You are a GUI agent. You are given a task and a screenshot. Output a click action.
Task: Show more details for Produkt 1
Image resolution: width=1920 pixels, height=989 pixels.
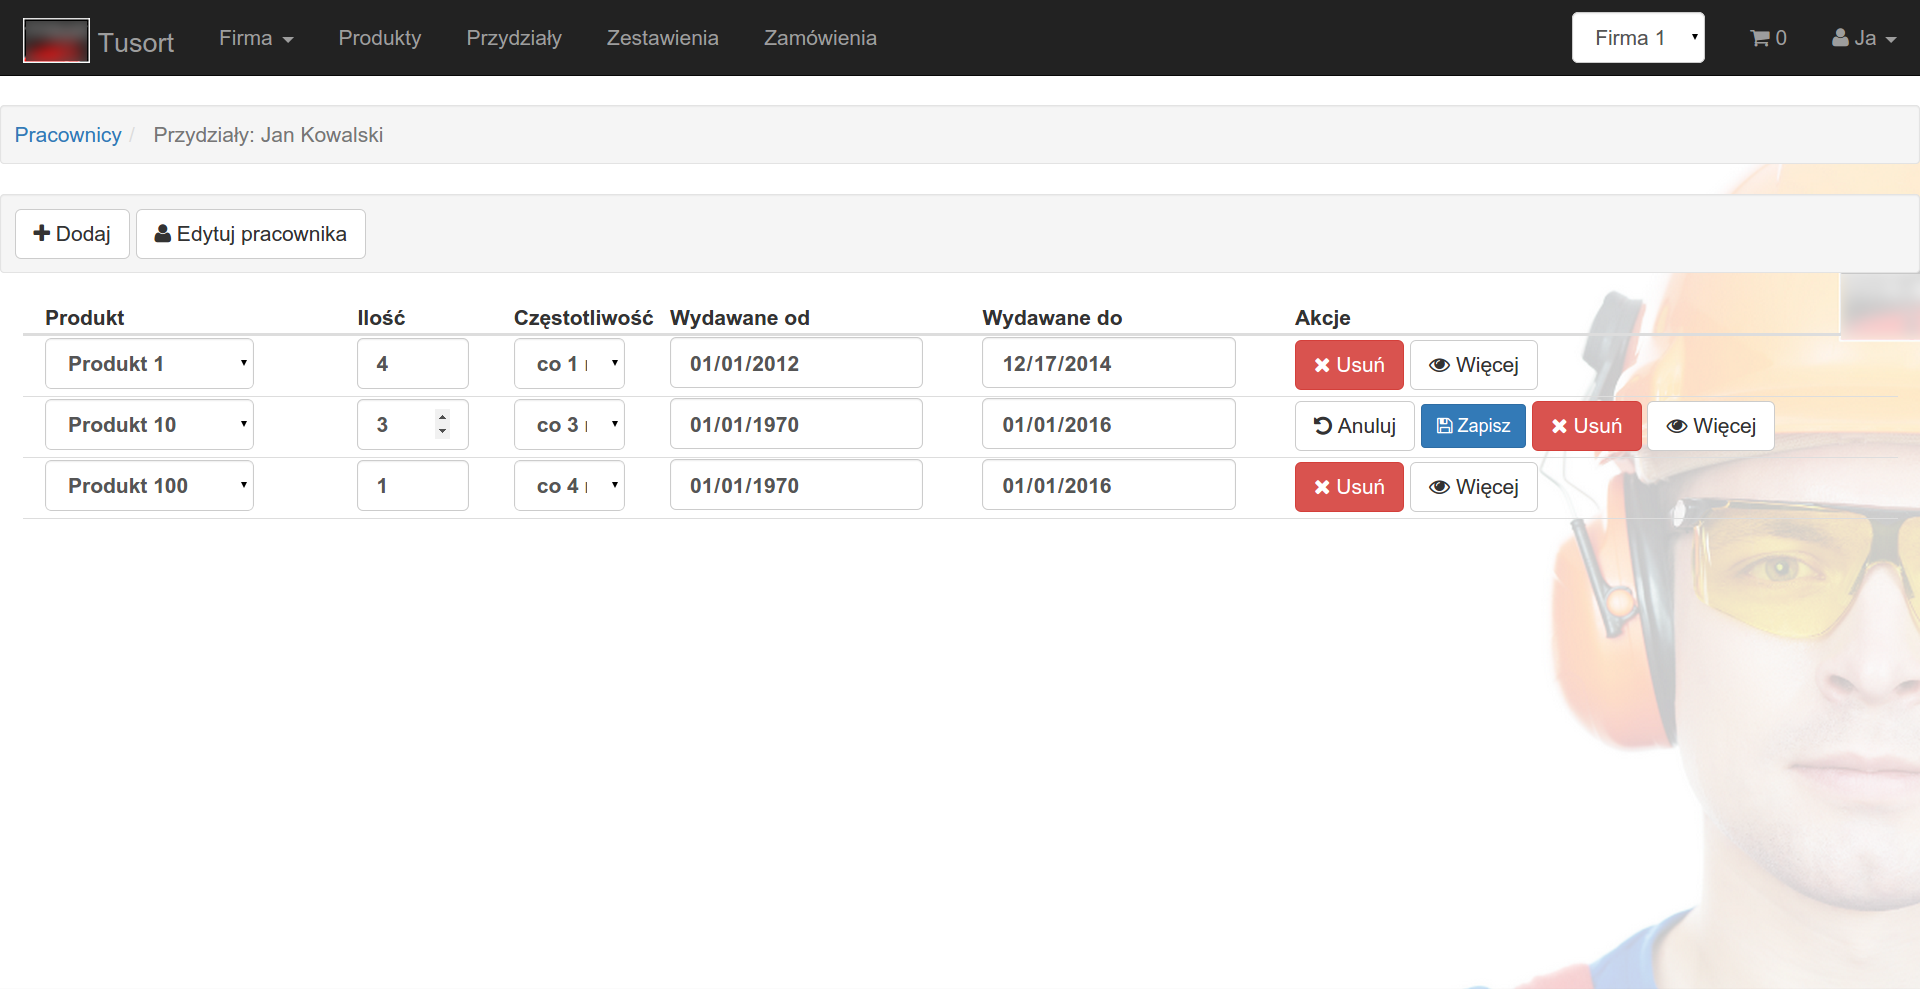click(x=1473, y=365)
